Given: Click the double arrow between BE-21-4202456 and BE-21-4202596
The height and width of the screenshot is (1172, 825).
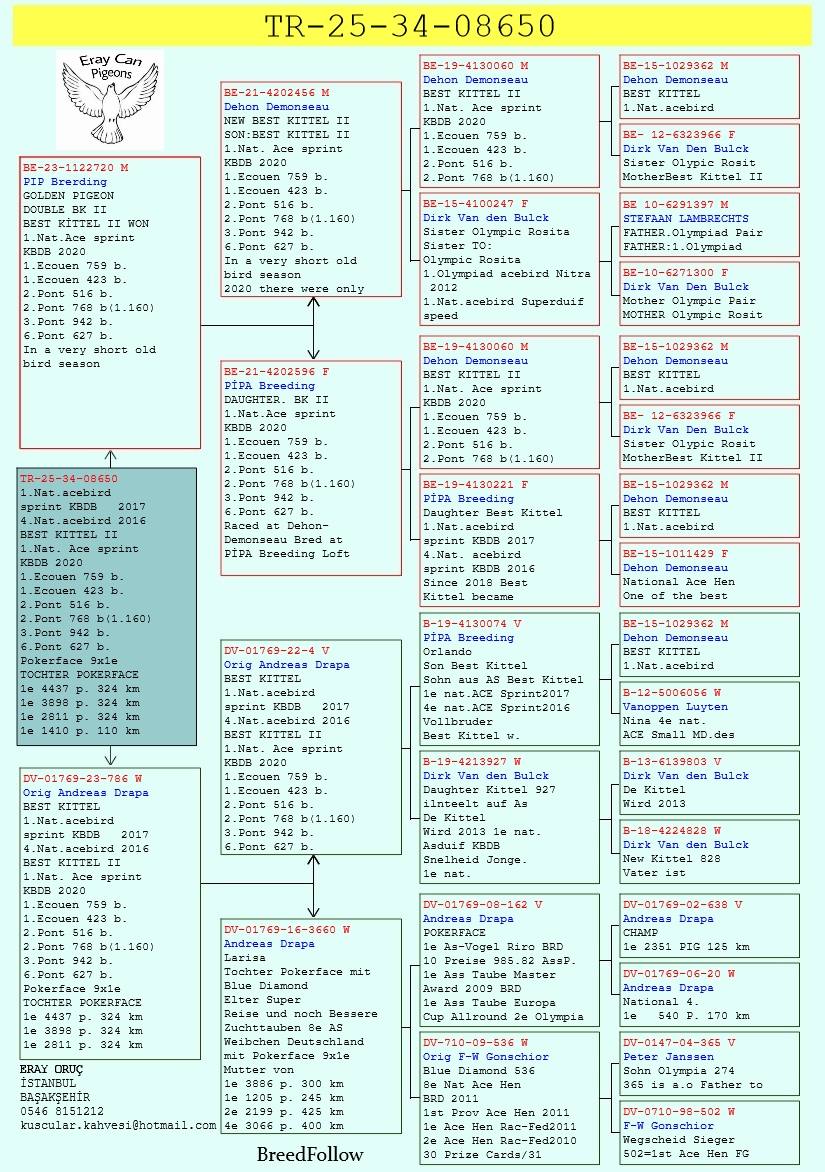Looking at the screenshot, I should (x=313, y=328).
